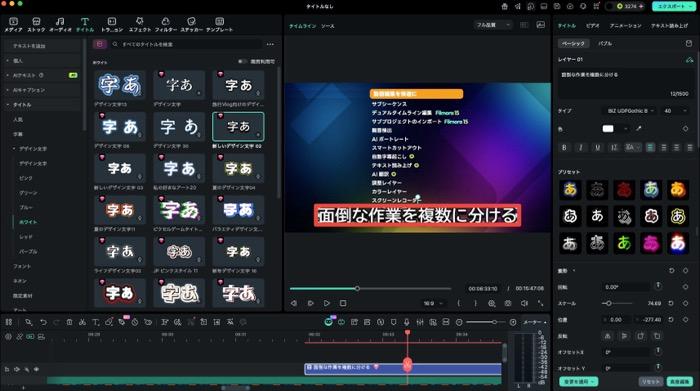Click the flip horizontal icon in 反転 row

[x=608, y=336]
